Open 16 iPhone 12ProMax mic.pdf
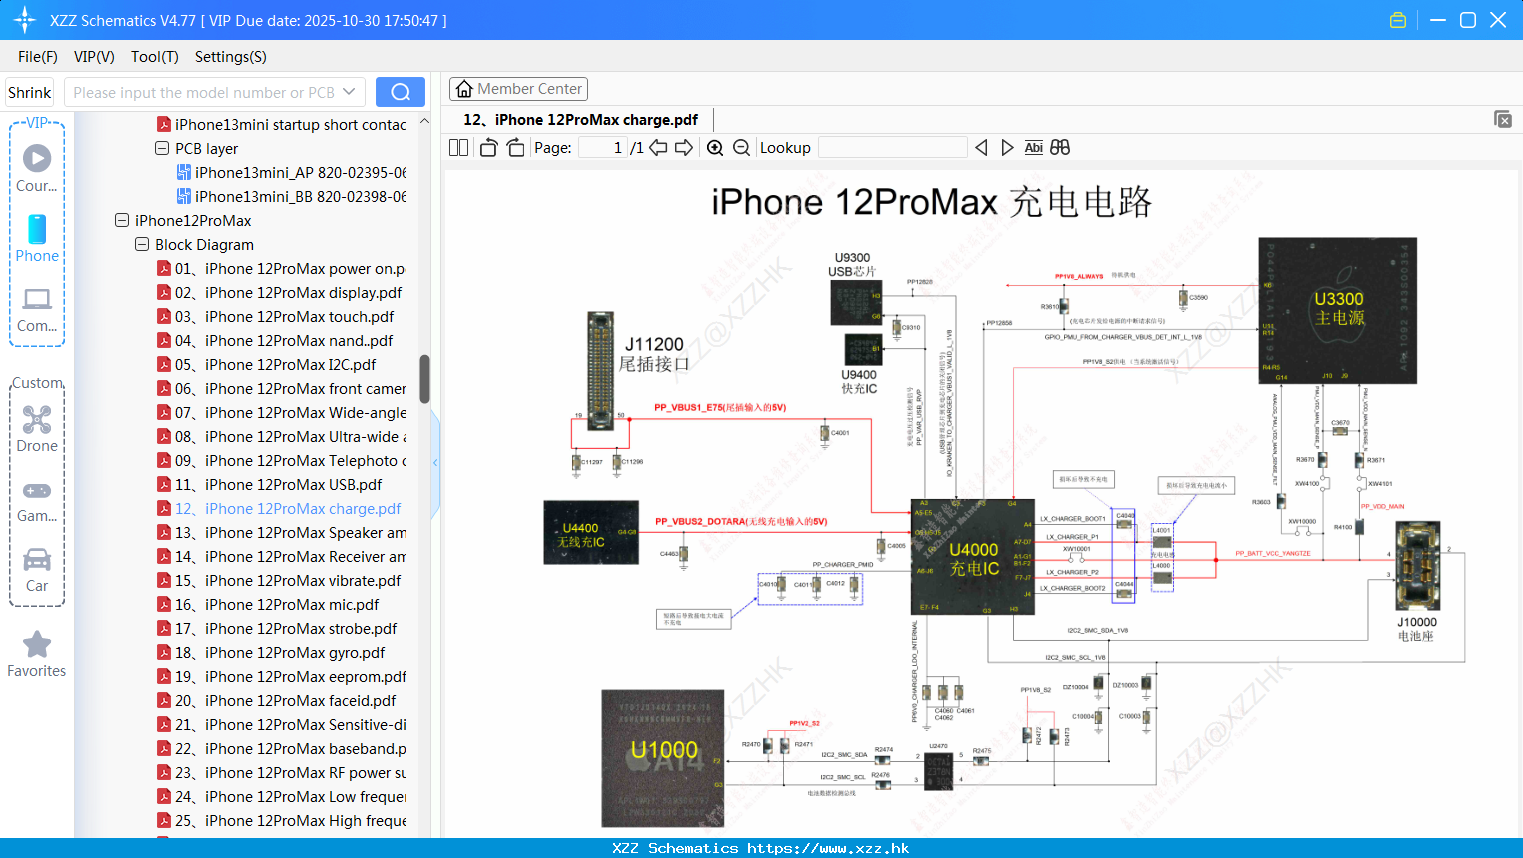This screenshot has height=858, width=1523. [x=268, y=604]
